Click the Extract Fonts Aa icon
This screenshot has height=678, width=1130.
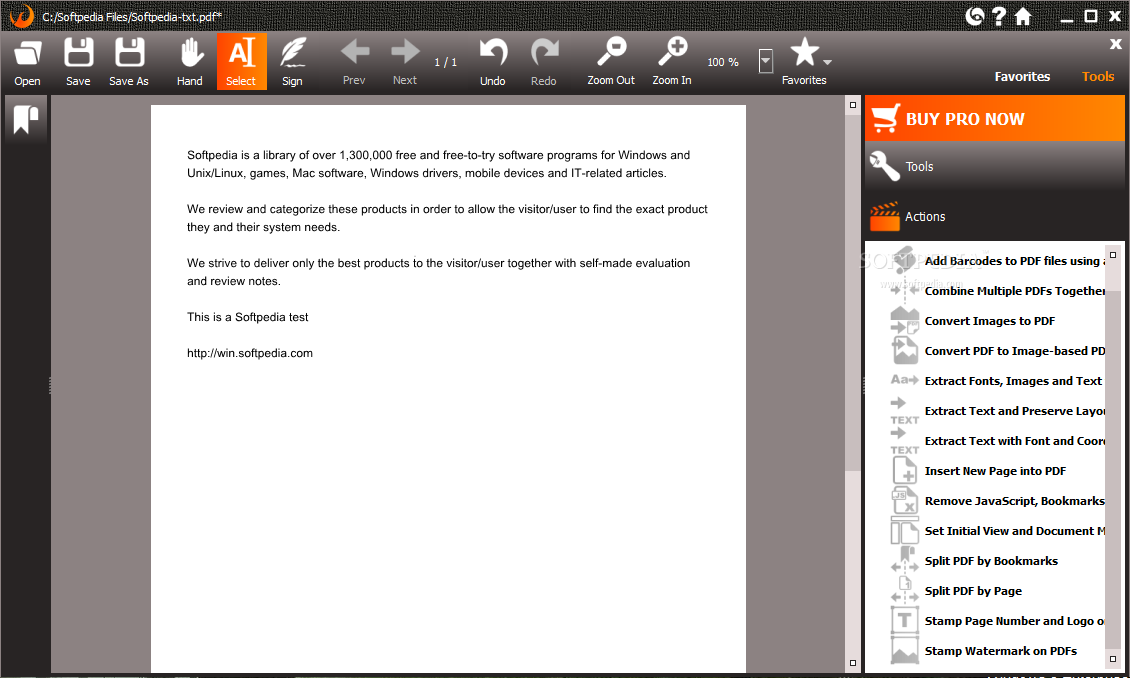pyautogui.click(x=904, y=380)
